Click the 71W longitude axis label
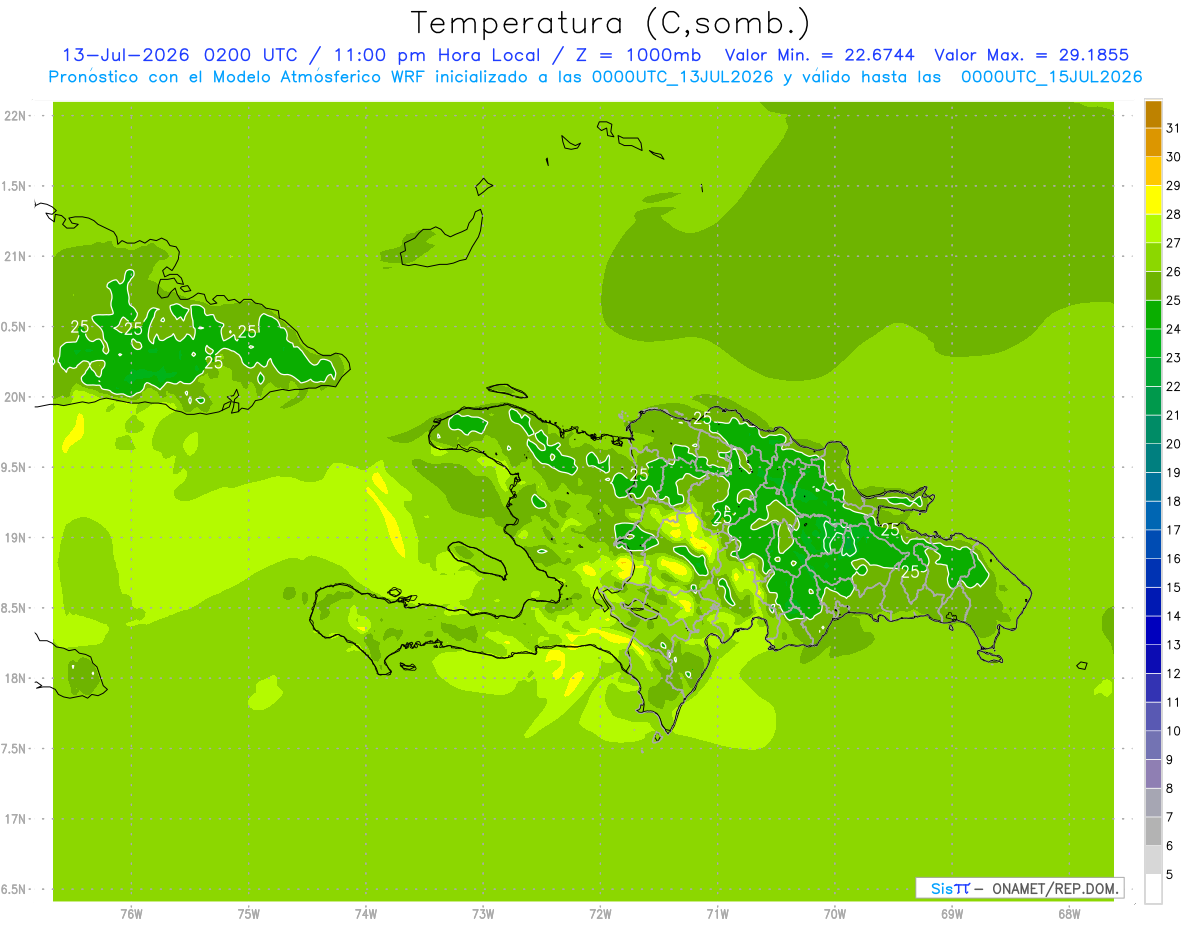Viewport: 1200px width, 927px height. click(717, 914)
